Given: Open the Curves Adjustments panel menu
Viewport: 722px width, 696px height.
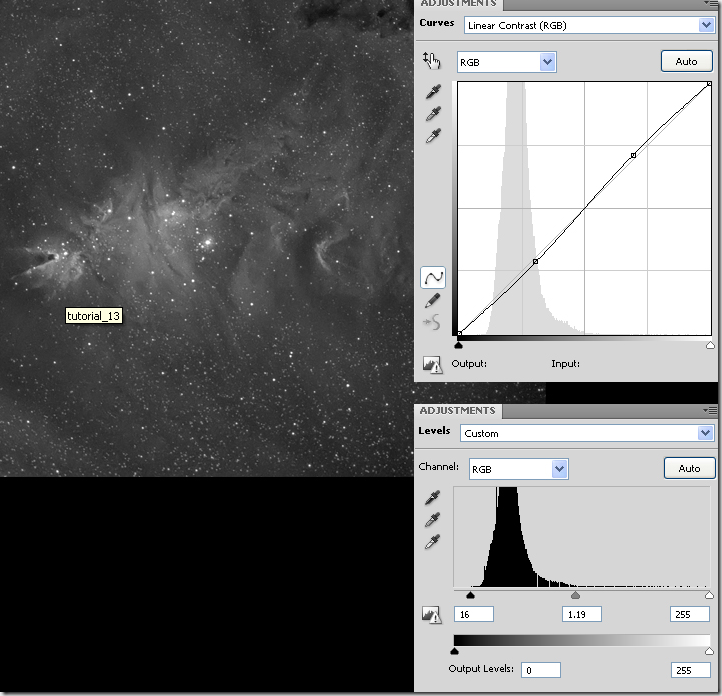Looking at the screenshot, I should coord(710,3).
